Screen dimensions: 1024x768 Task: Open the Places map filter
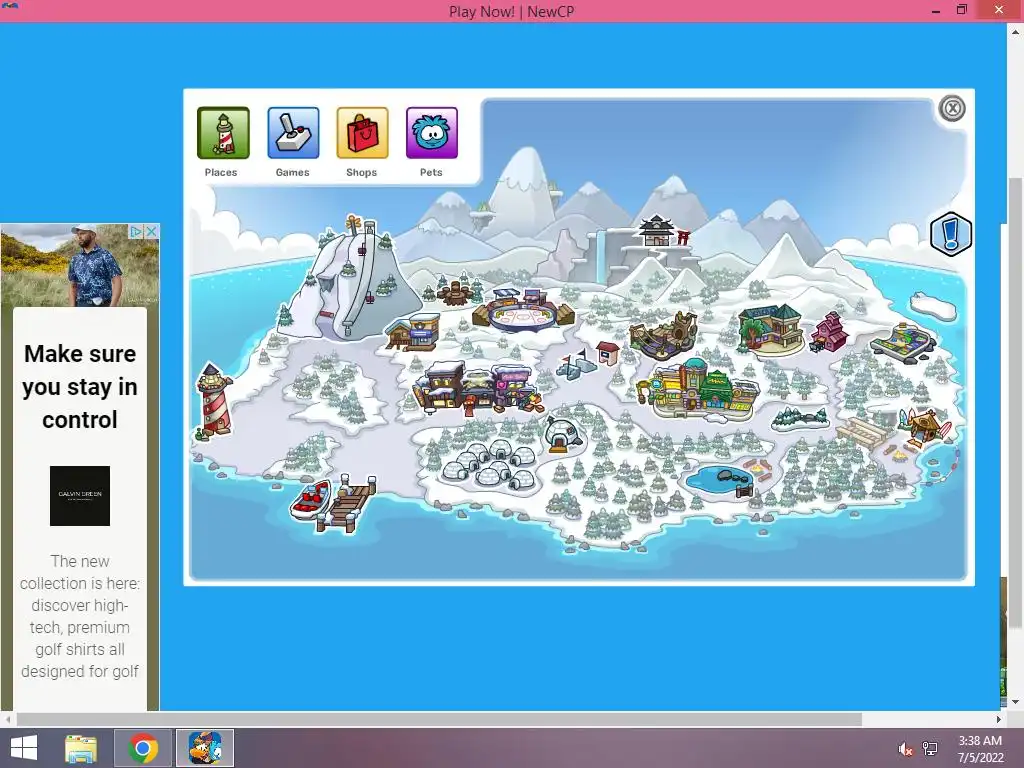223,133
